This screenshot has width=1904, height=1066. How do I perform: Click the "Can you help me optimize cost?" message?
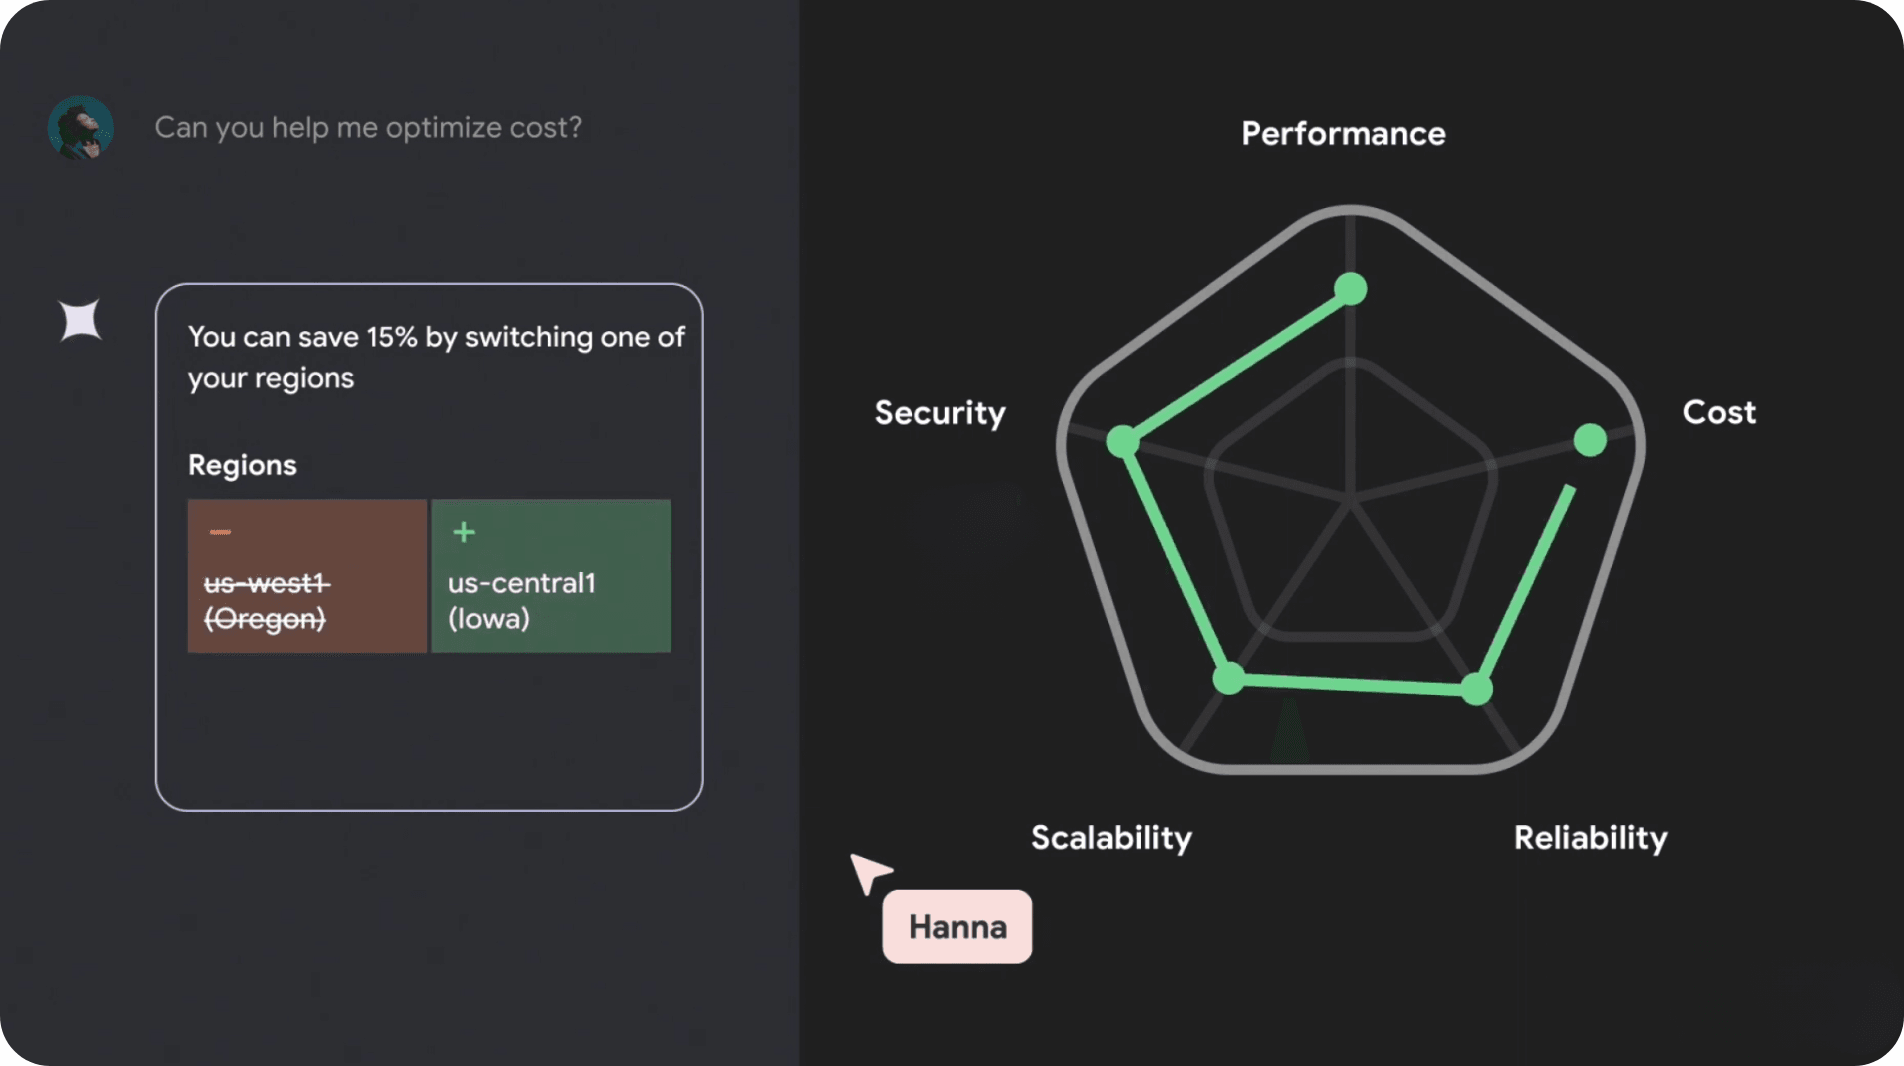point(368,128)
